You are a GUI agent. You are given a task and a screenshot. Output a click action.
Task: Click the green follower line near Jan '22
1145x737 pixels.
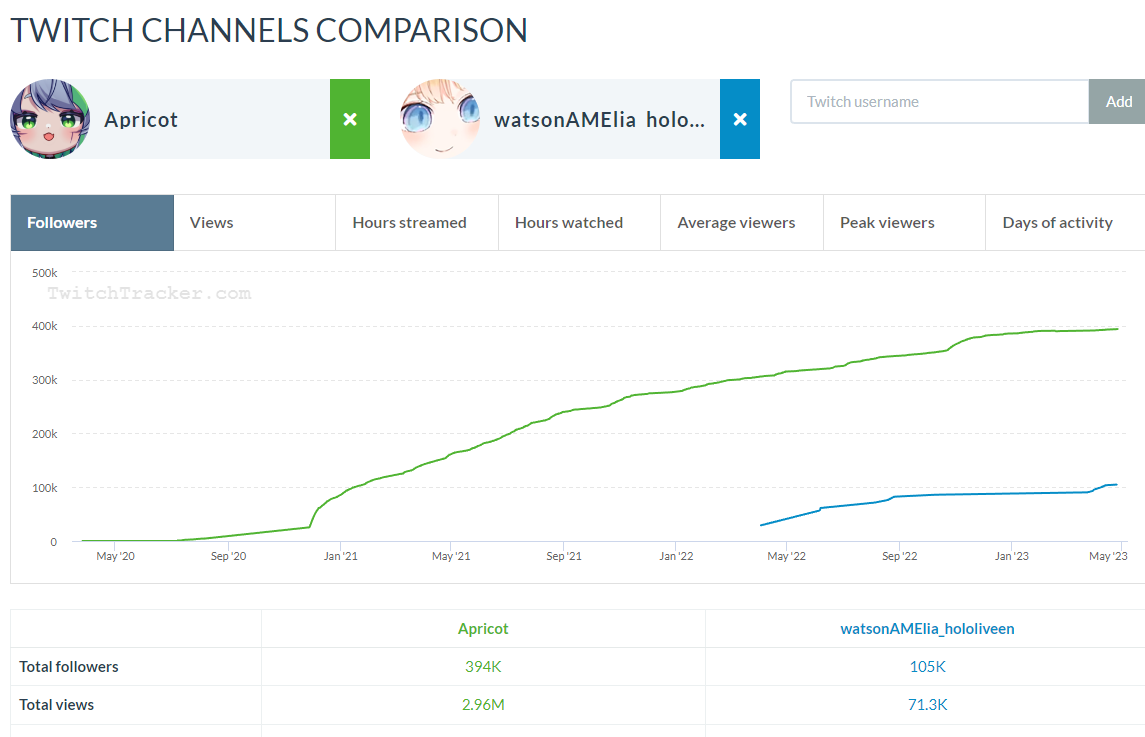click(677, 392)
